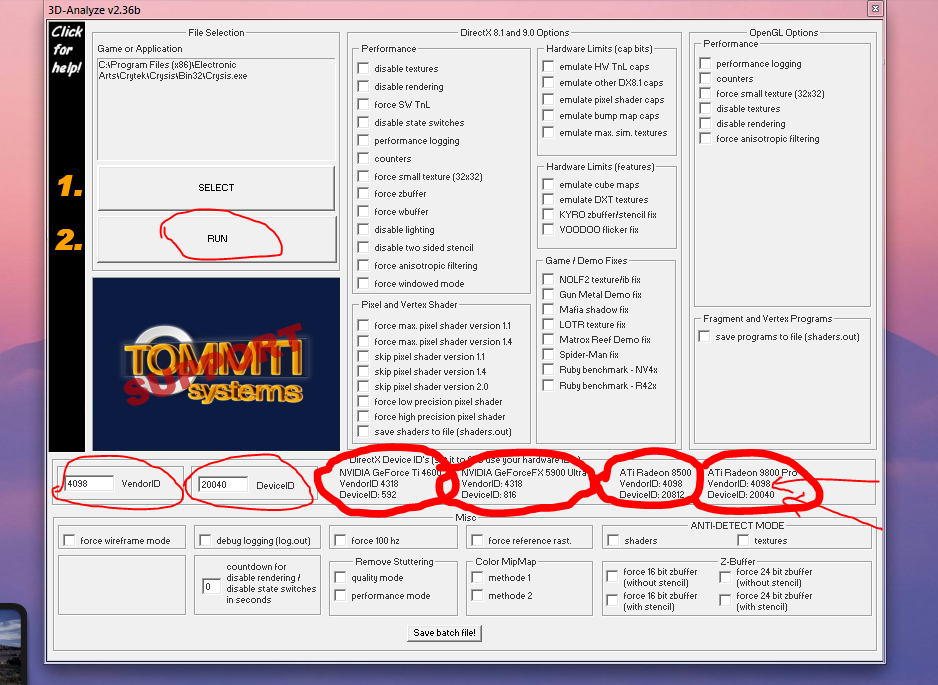
Task: Open the 'Click for help!' banner
Action: click(x=66, y=49)
